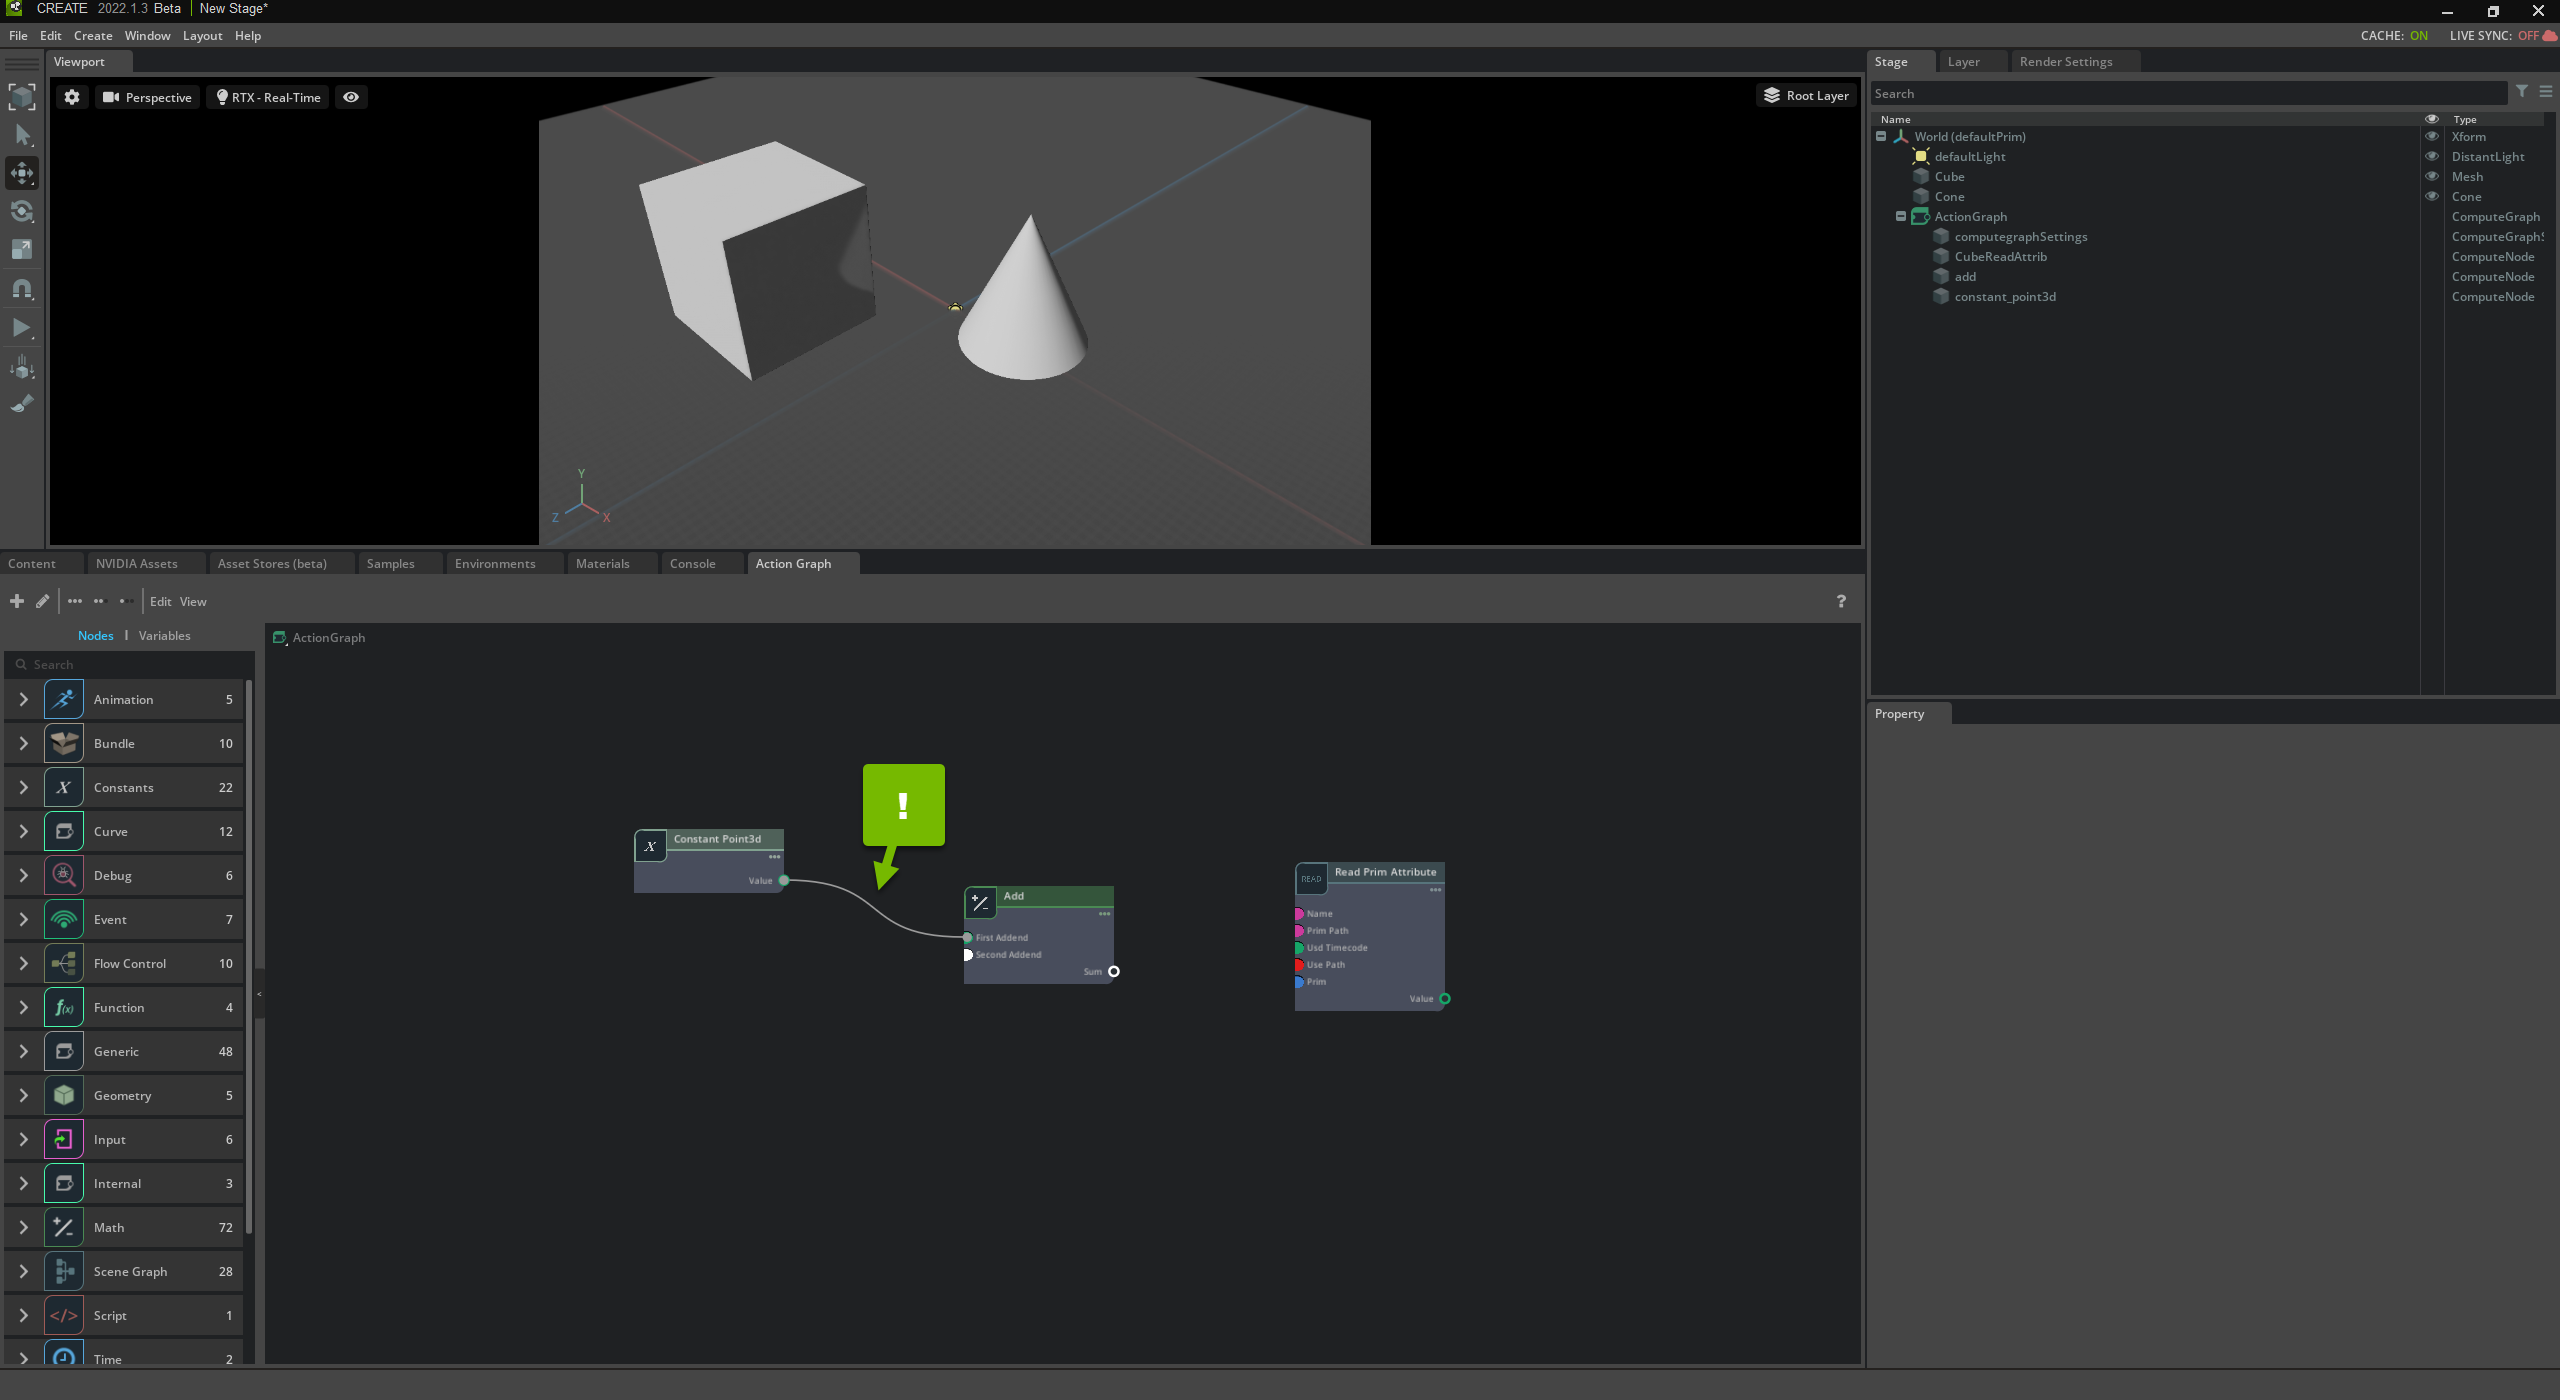Viewport: 2560px width, 1400px height.
Task: Expand the Flow Control node category
Action: tap(24, 963)
